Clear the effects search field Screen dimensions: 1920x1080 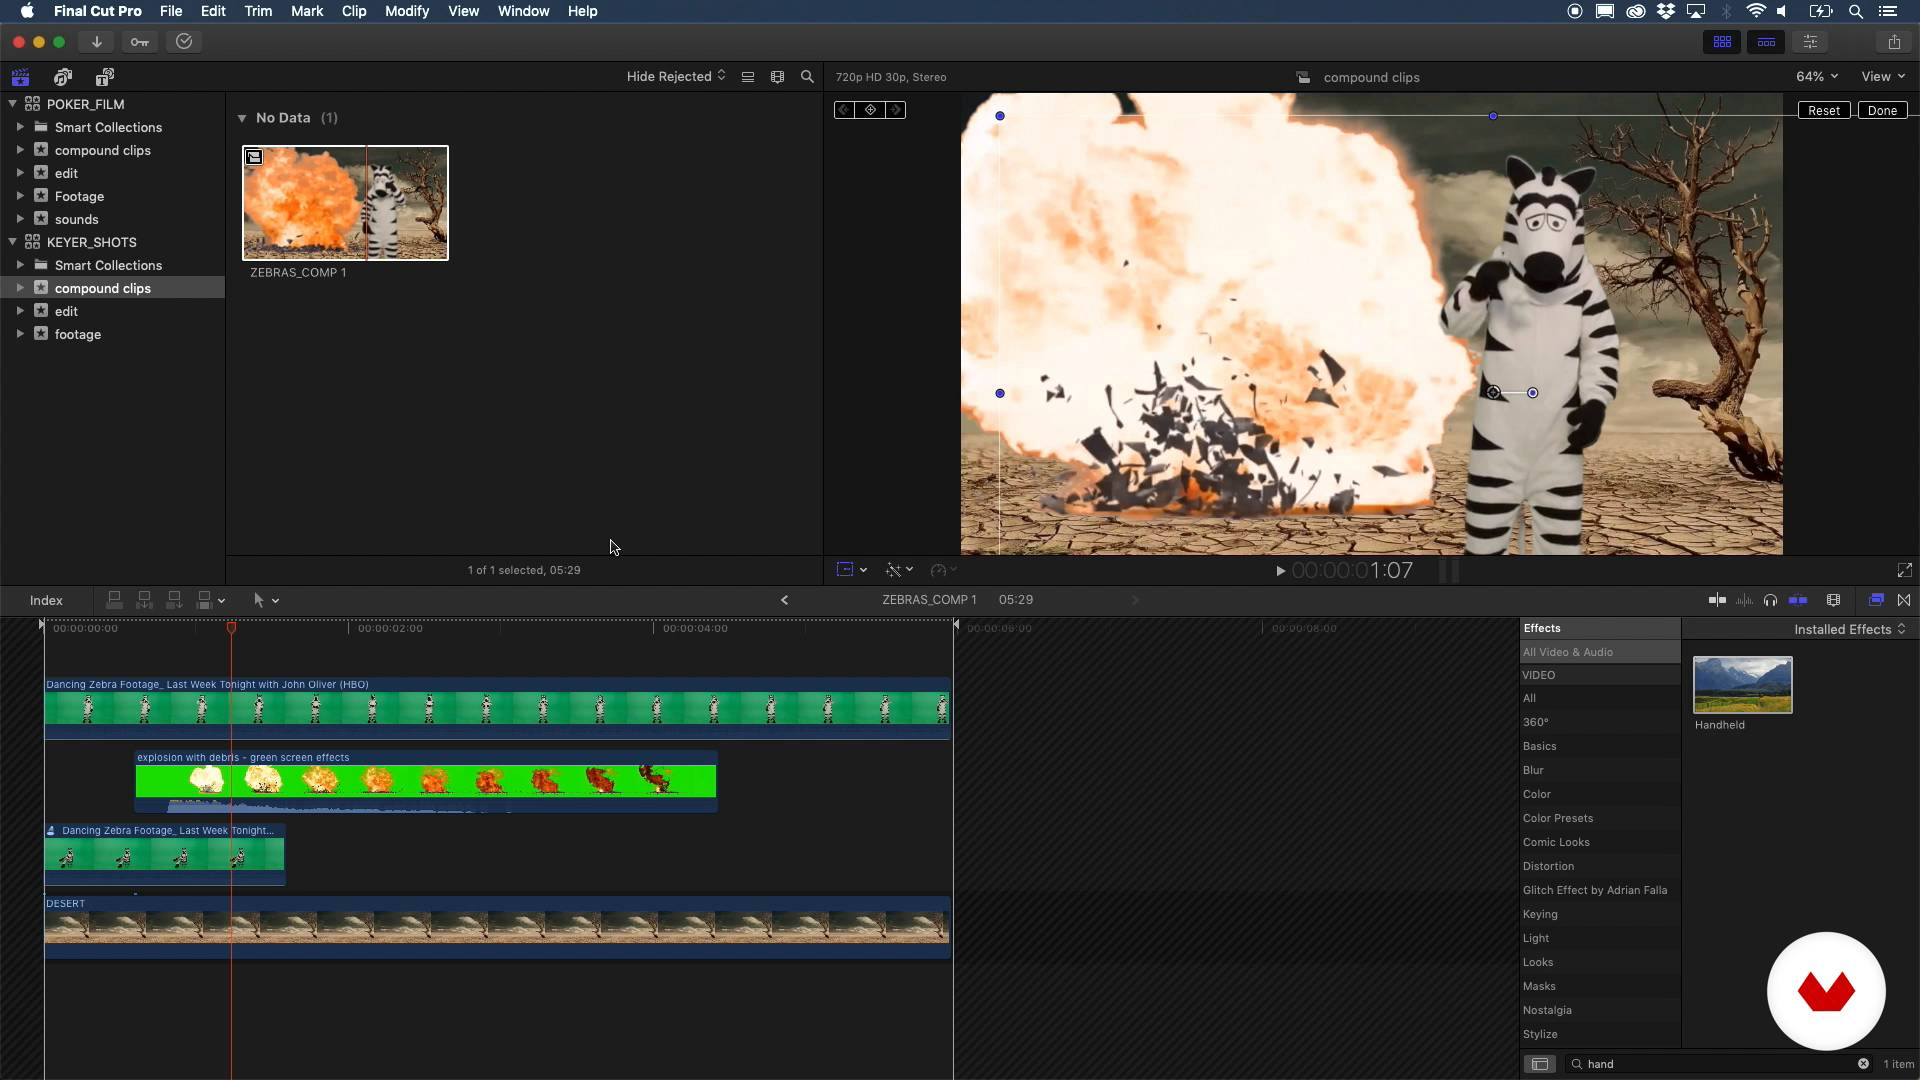(1863, 1064)
